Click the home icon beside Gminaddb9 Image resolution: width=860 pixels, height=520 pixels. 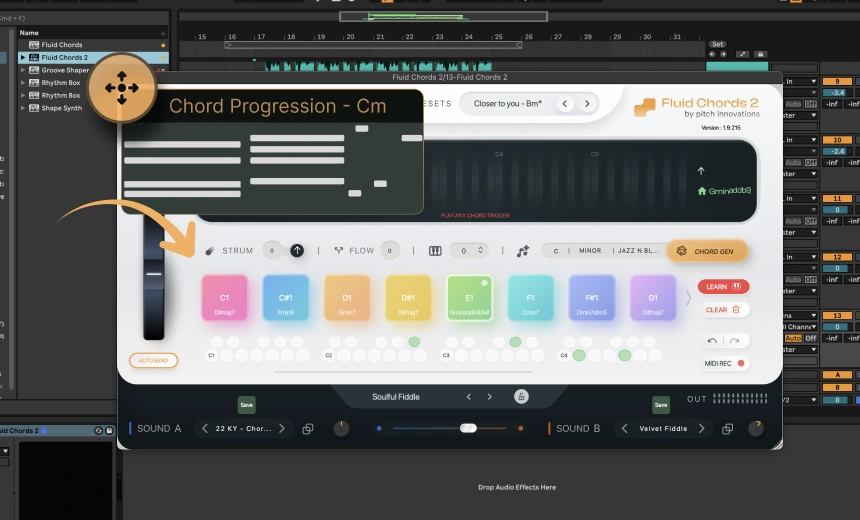click(x=701, y=191)
